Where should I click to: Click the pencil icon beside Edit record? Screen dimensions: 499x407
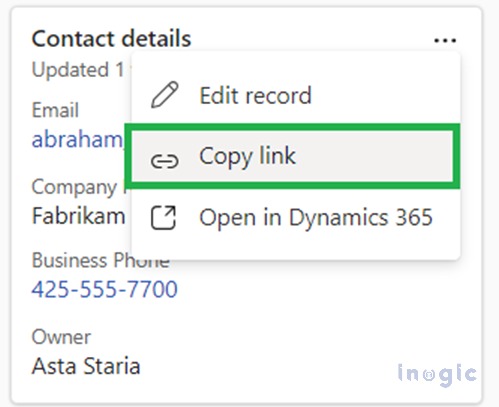pyautogui.click(x=165, y=95)
